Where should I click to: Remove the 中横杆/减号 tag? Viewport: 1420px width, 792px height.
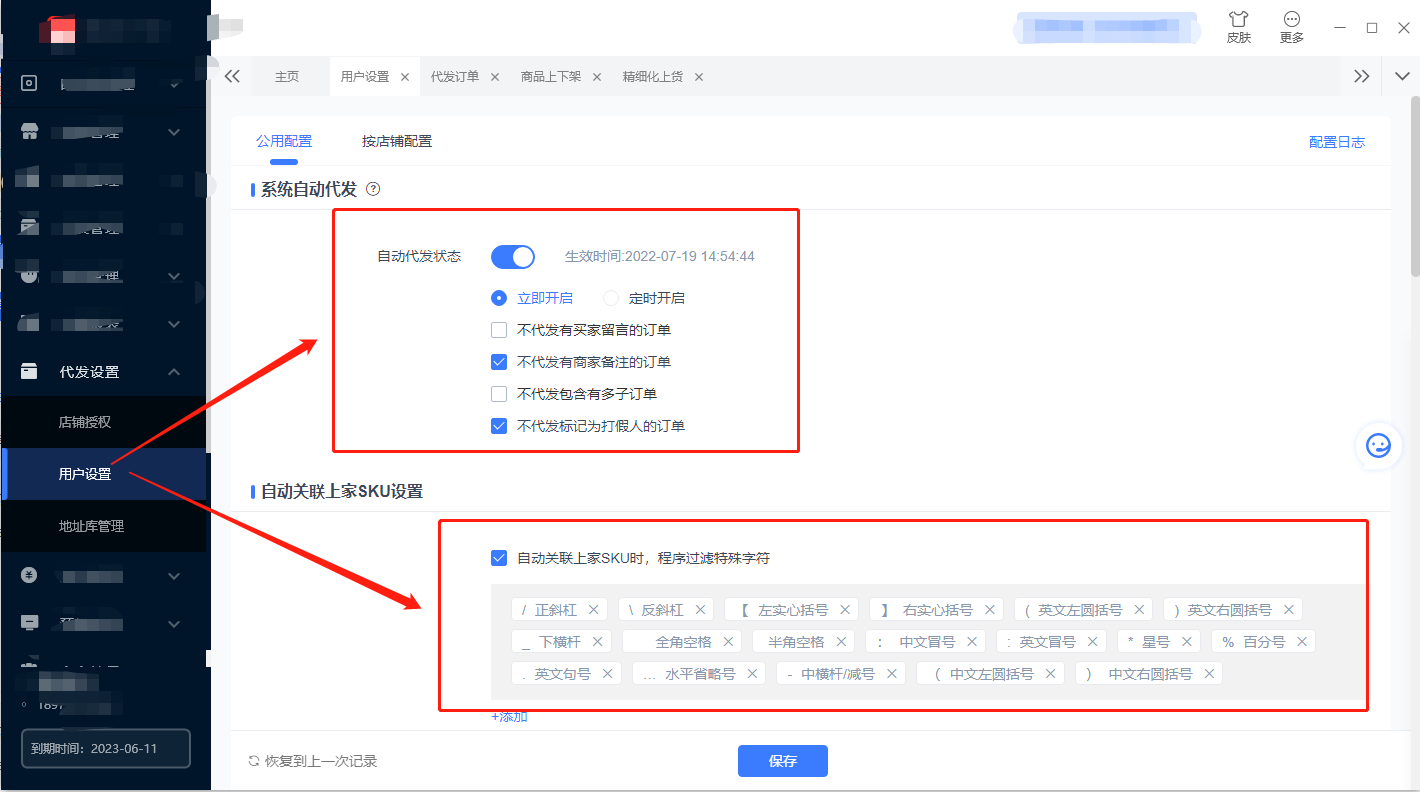point(891,674)
